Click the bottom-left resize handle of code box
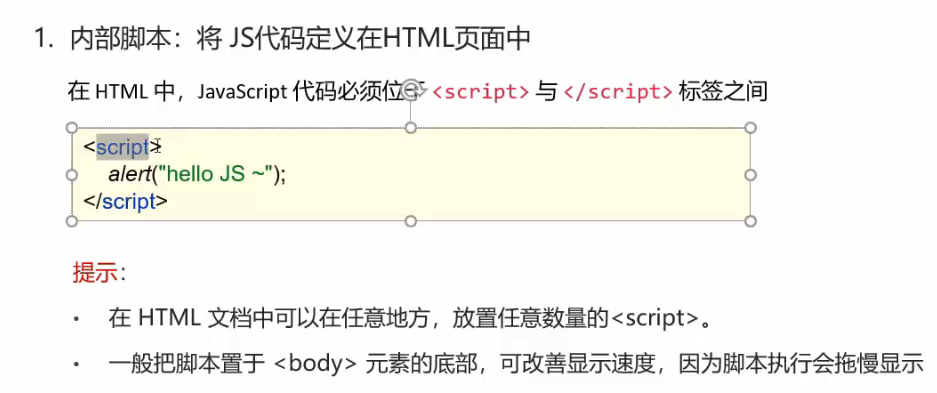The image size is (937, 393). tap(71, 222)
